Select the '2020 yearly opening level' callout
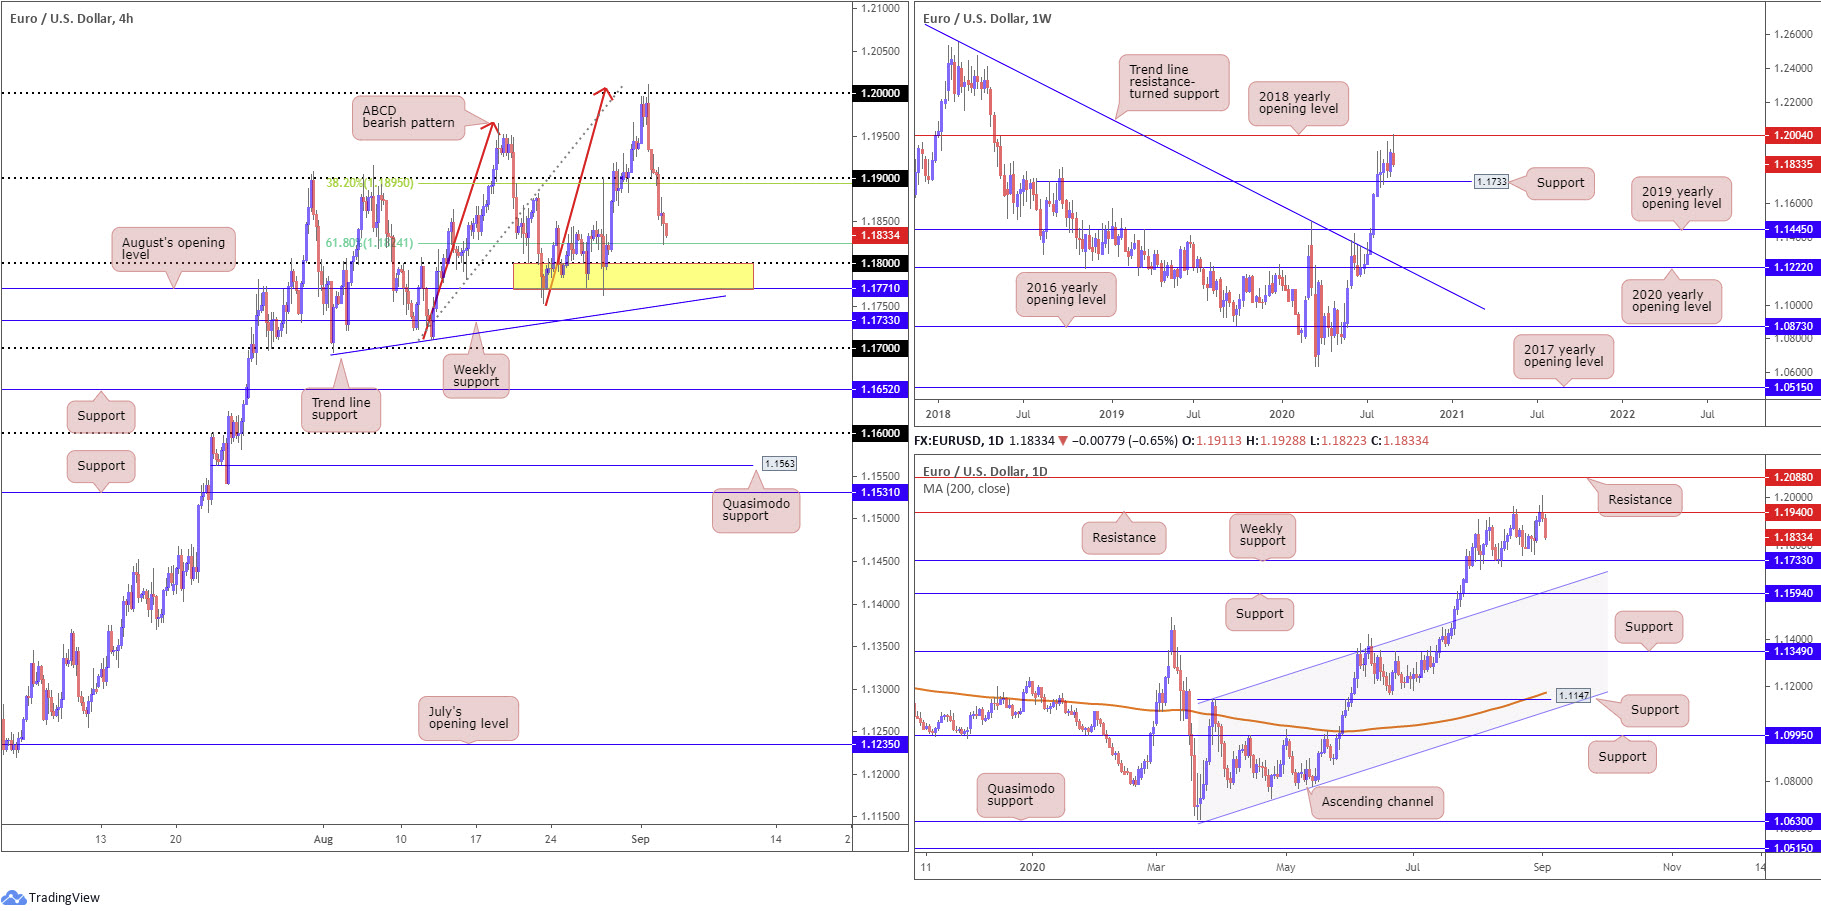 (1671, 301)
